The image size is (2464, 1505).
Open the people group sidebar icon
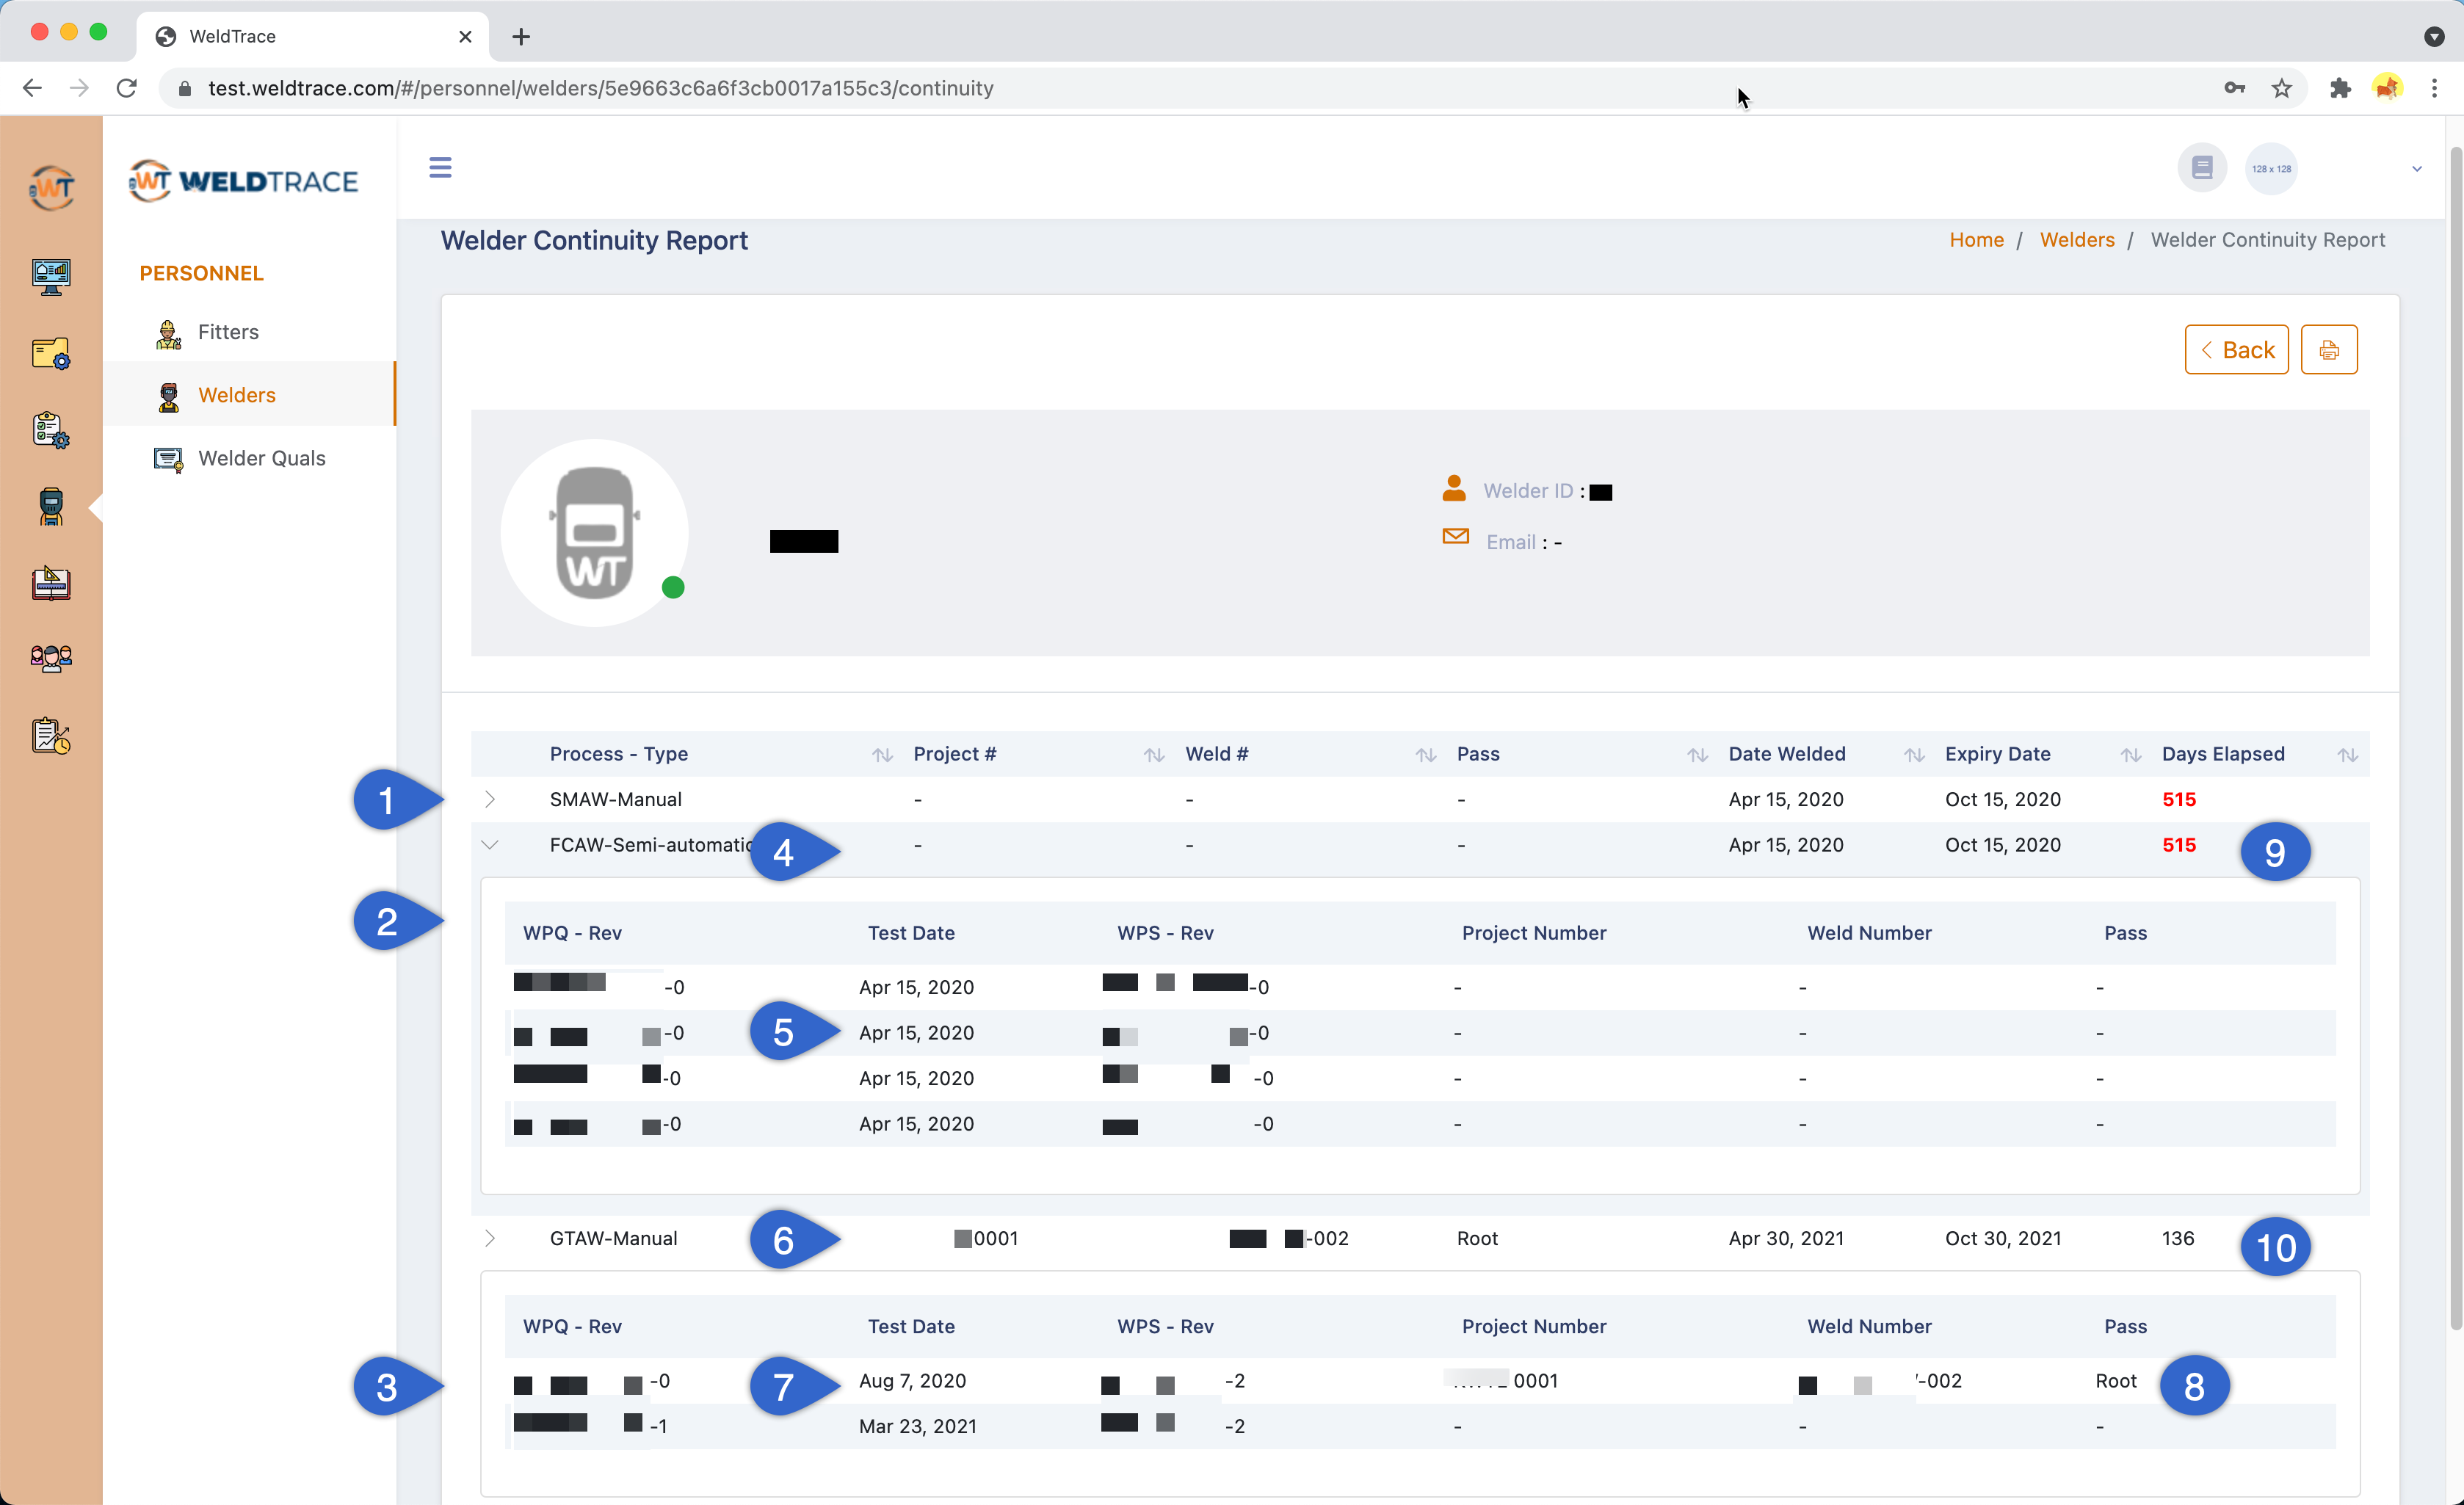51,658
